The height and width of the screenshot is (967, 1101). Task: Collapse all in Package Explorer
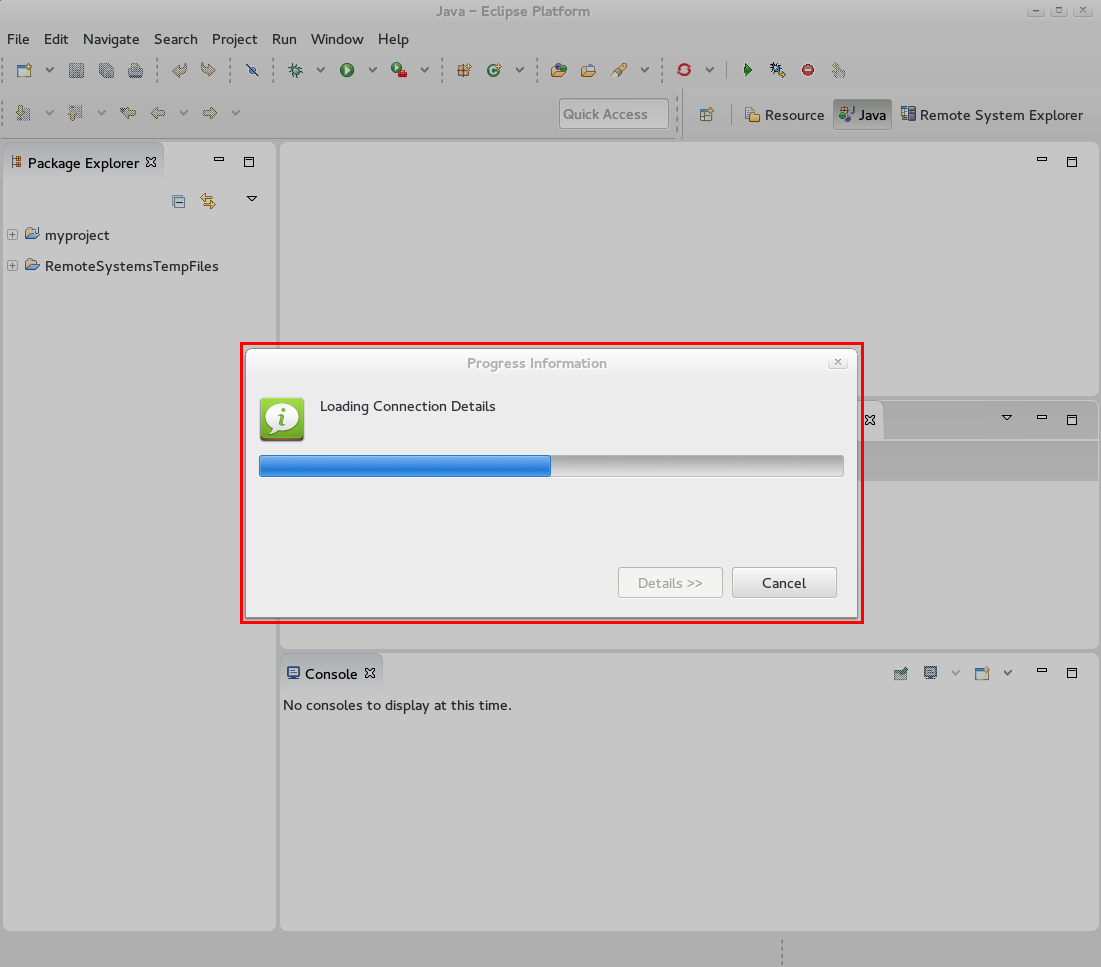pos(179,201)
